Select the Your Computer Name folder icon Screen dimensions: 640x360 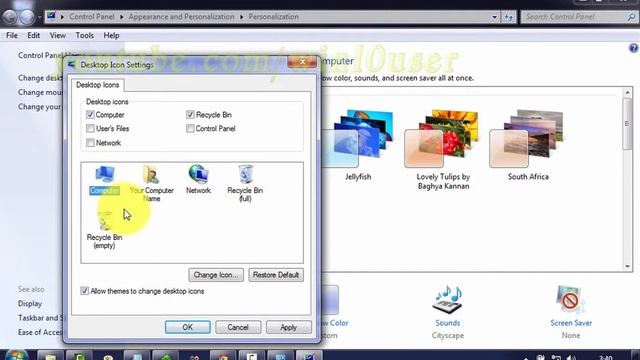click(x=151, y=174)
